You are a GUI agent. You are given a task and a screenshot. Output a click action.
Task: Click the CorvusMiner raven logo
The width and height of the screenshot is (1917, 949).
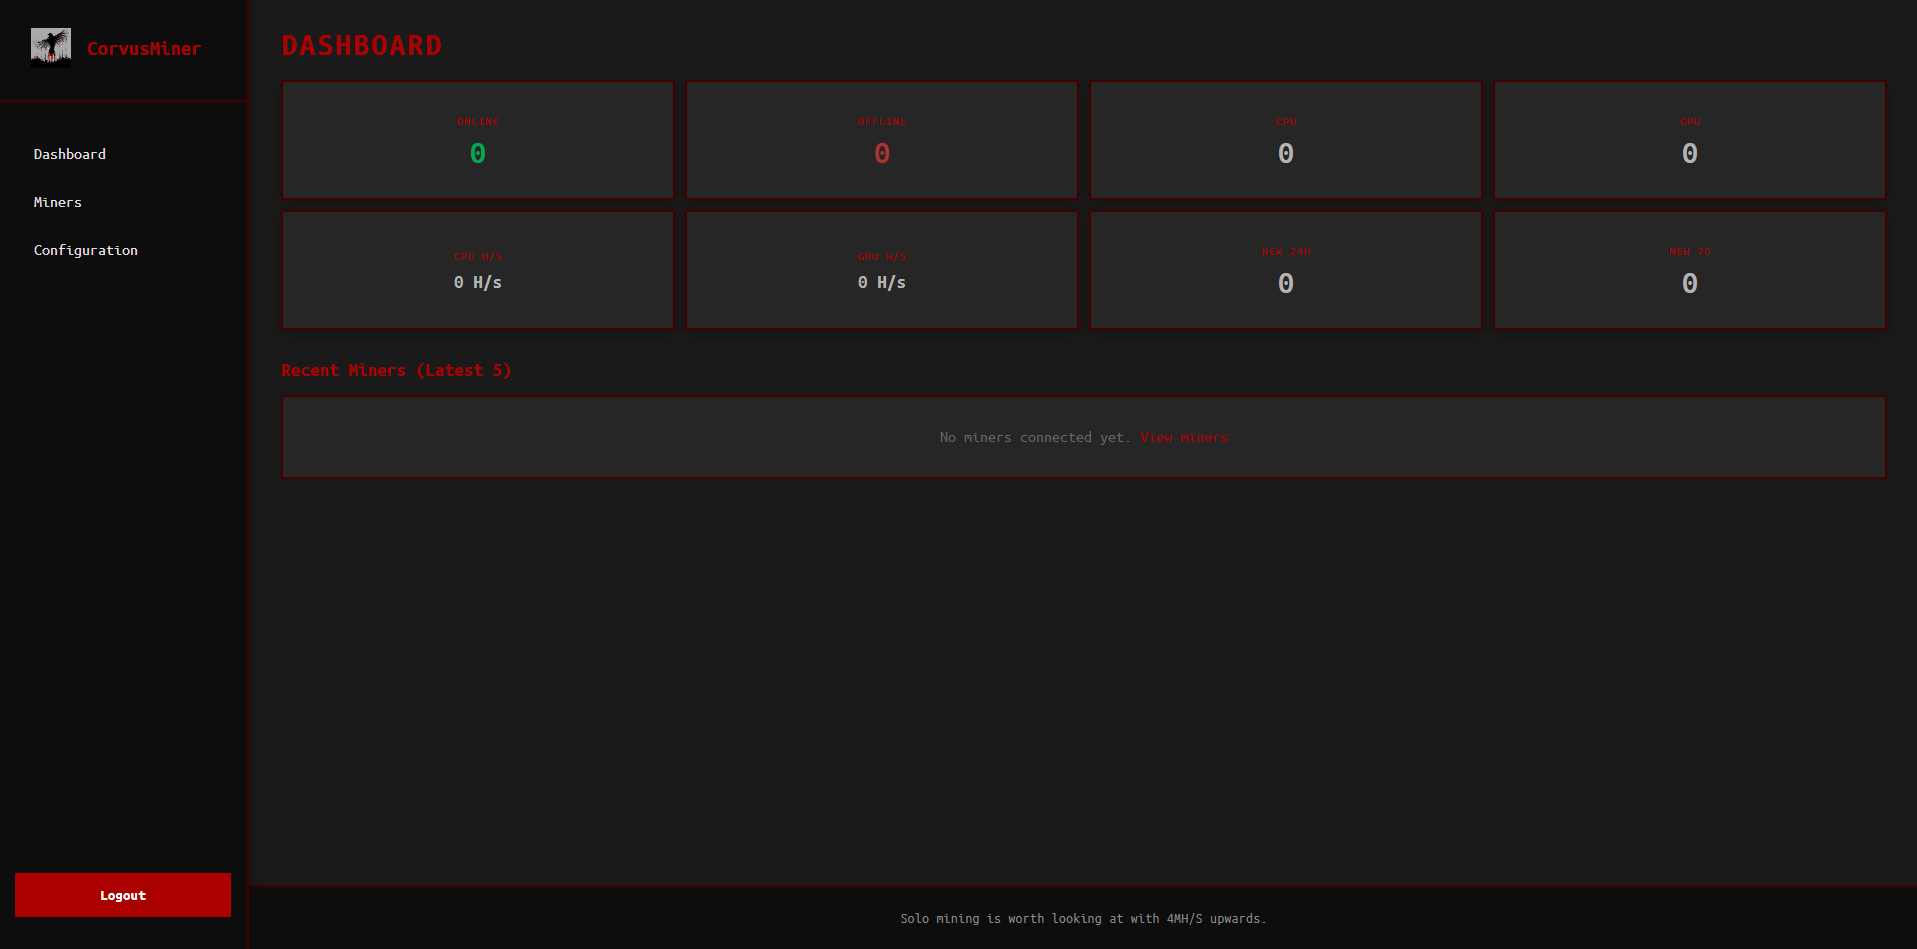tap(51, 47)
